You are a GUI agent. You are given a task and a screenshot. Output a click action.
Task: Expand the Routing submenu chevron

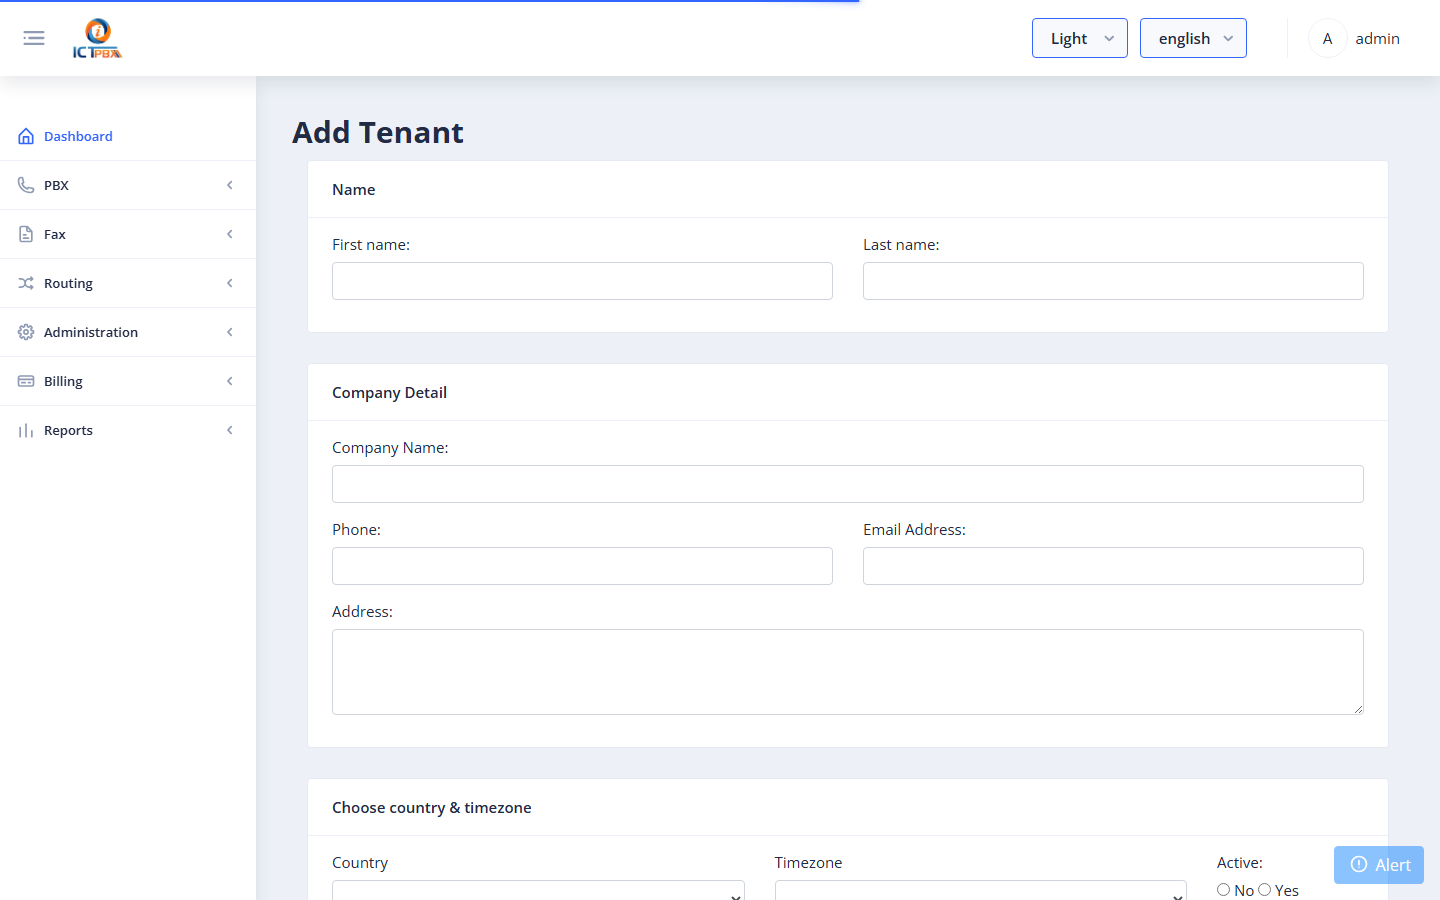(230, 283)
